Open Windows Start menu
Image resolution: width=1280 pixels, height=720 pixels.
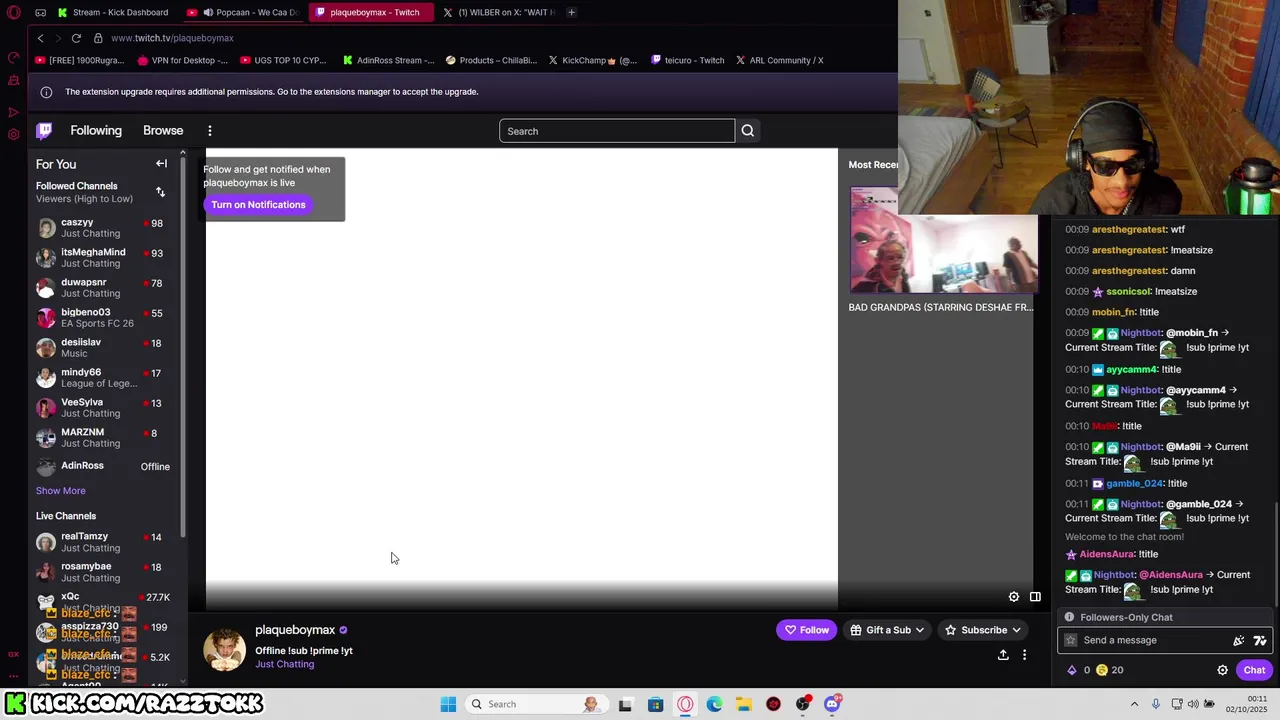point(448,704)
